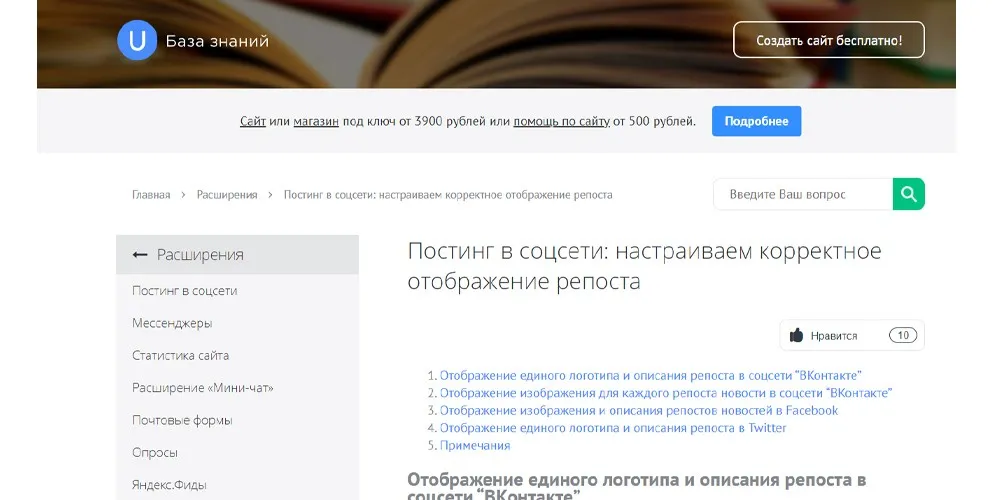This screenshot has width=1000, height=500.
Task: Jump to репостов новостей в Facebook section
Action: pos(639,411)
